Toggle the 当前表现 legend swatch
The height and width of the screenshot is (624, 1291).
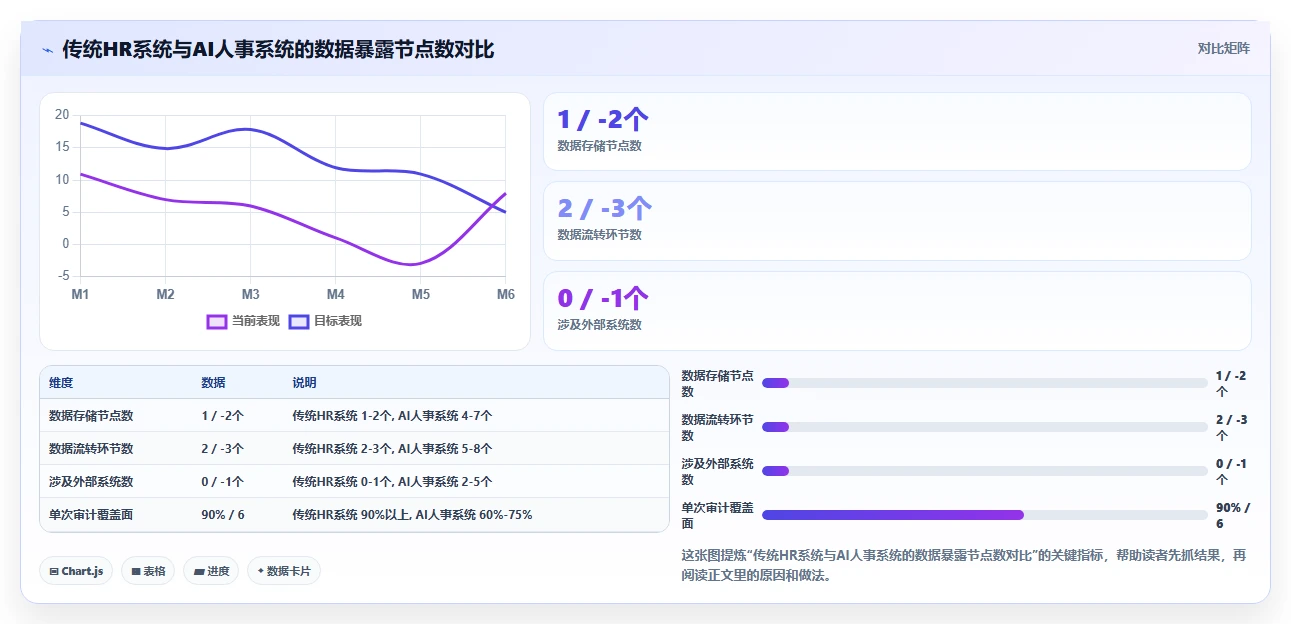click(217, 321)
